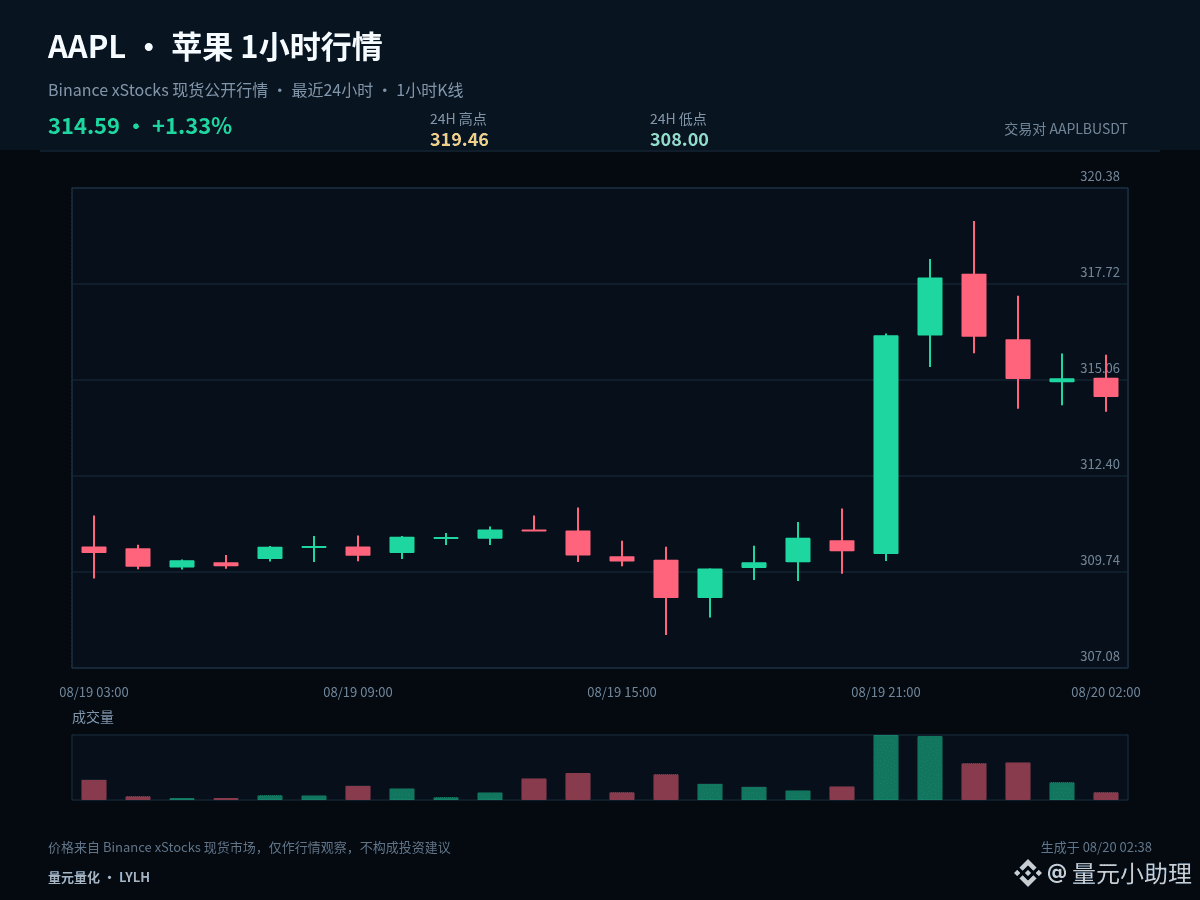1200x900 pixels.
Task: Click the x-axis label '08/19 15:00'
Action: coord(622,692)
